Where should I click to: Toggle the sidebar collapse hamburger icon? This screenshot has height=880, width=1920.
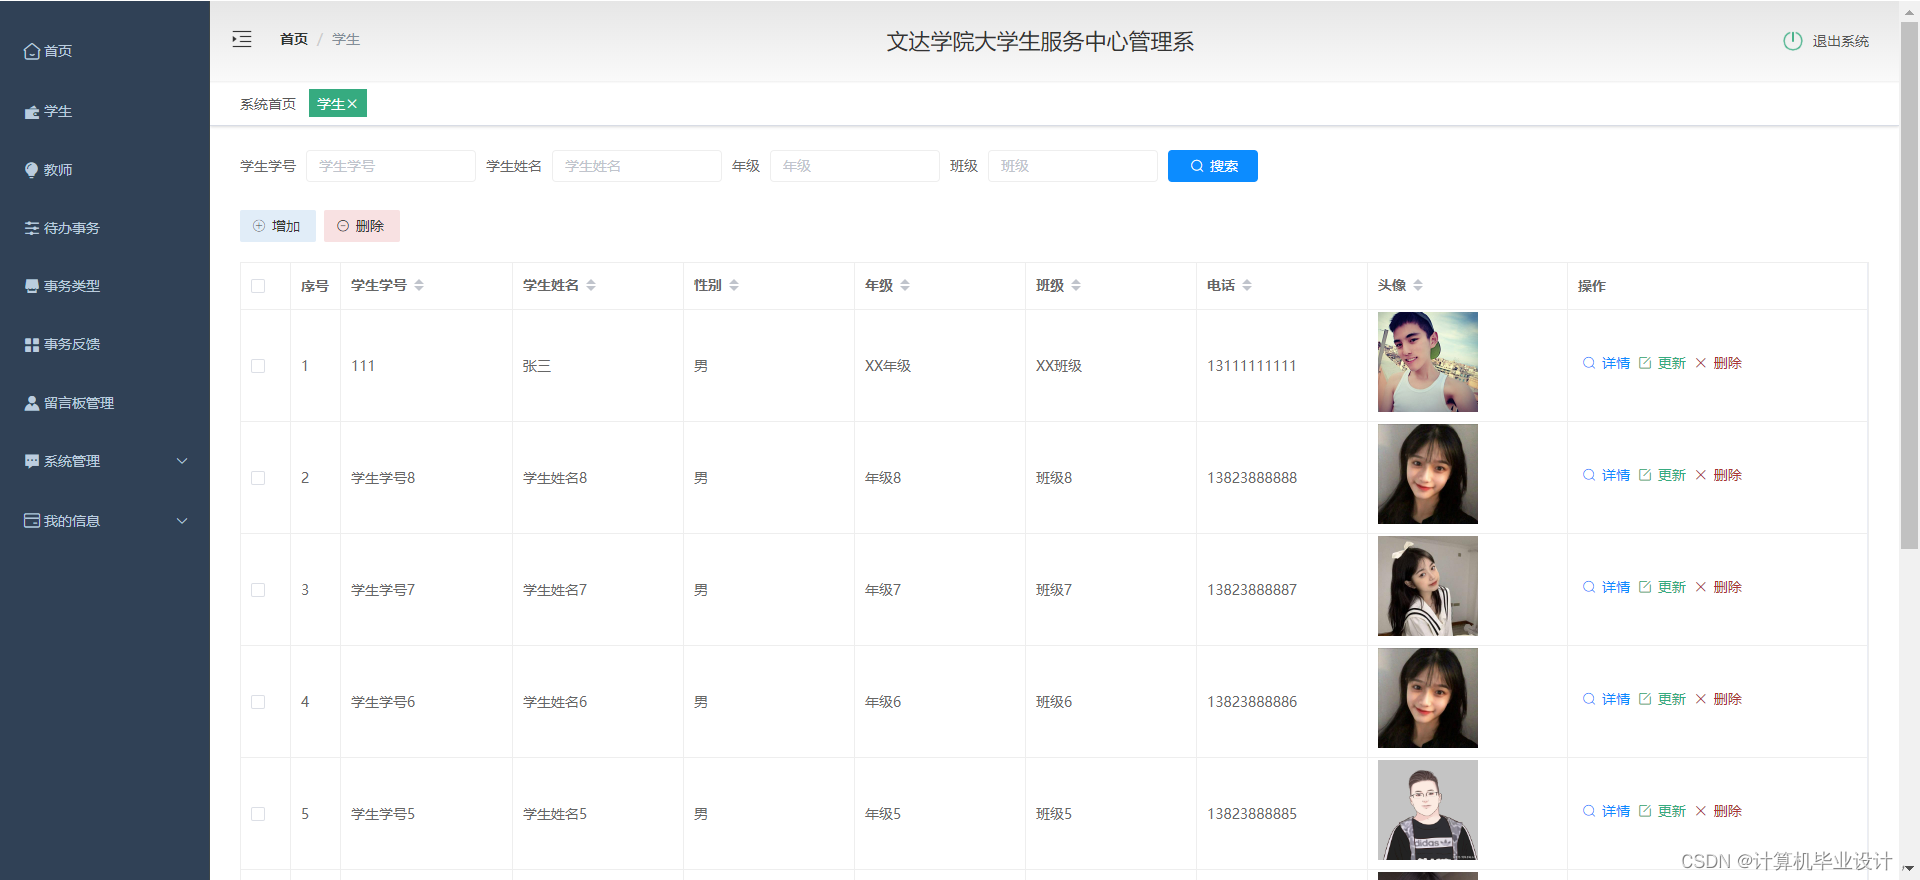(242, 40)
